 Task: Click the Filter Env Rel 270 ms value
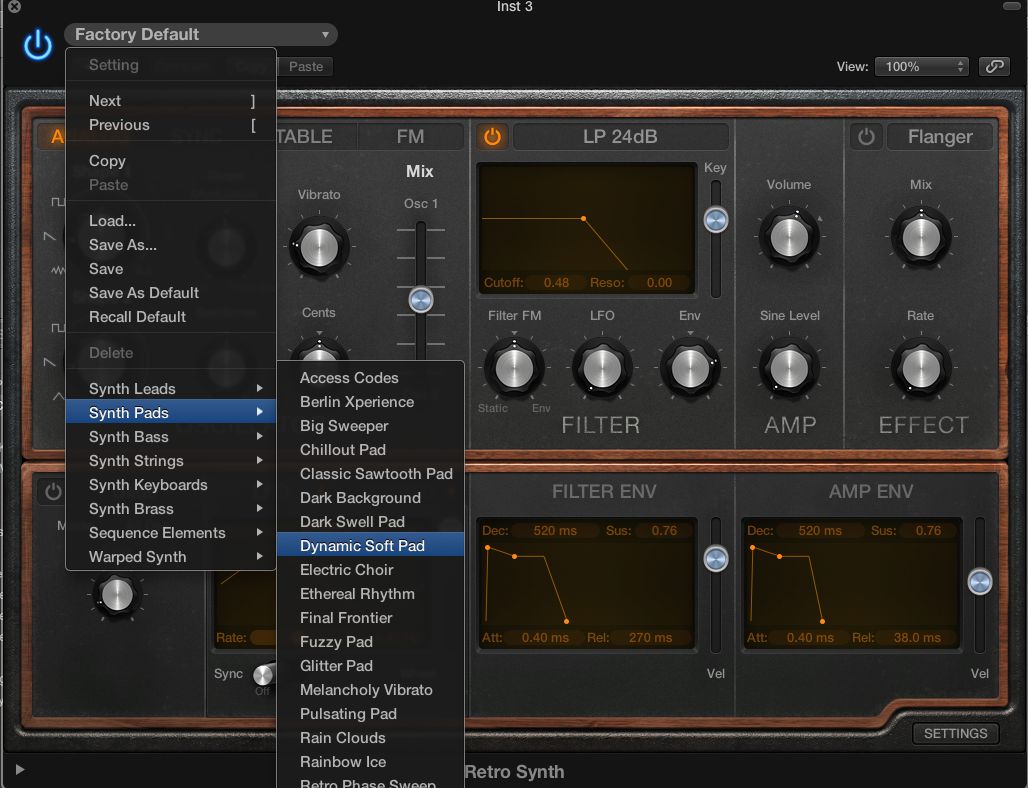point(650,637)
